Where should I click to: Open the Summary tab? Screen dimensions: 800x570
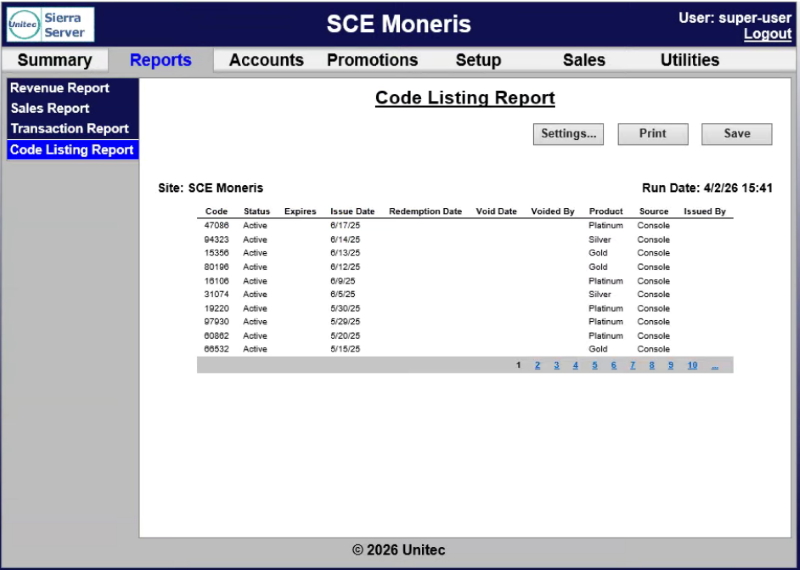[x=55, y=60]
